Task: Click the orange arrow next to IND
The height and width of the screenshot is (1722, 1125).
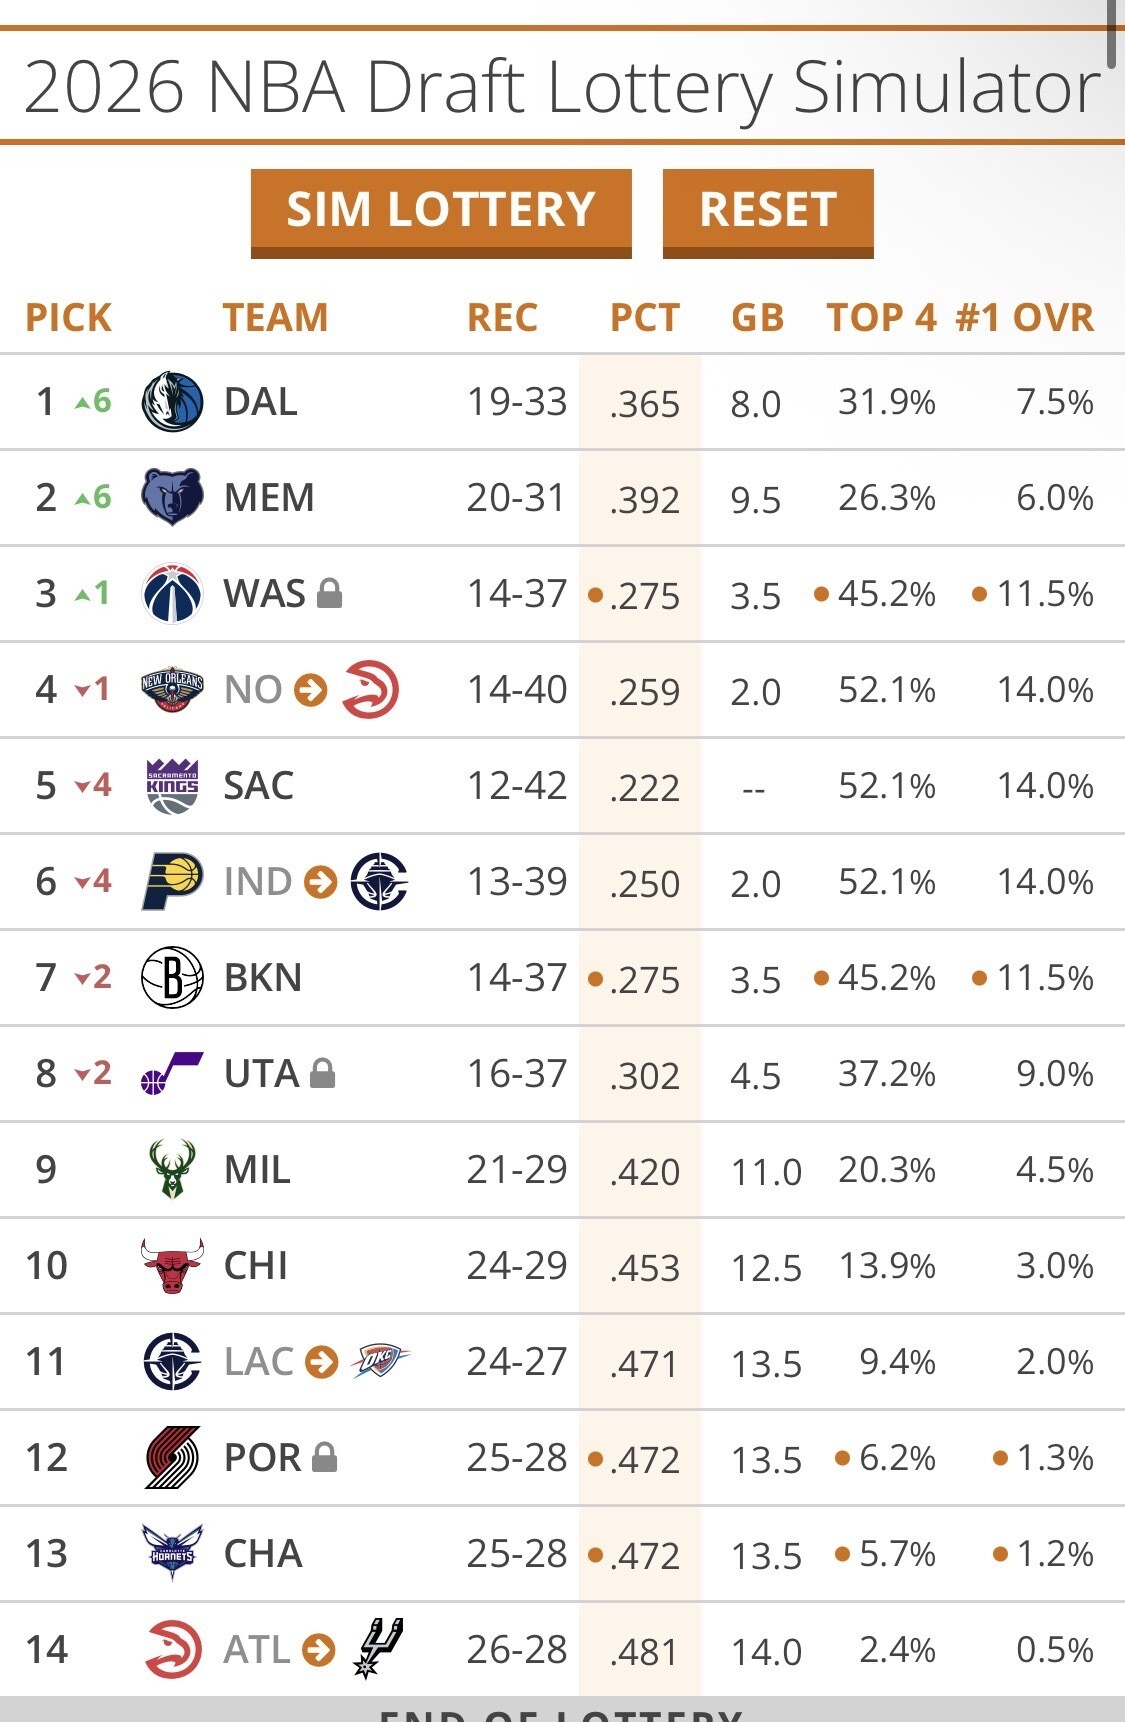Action: pyautogui.click(x=321, y=882)
